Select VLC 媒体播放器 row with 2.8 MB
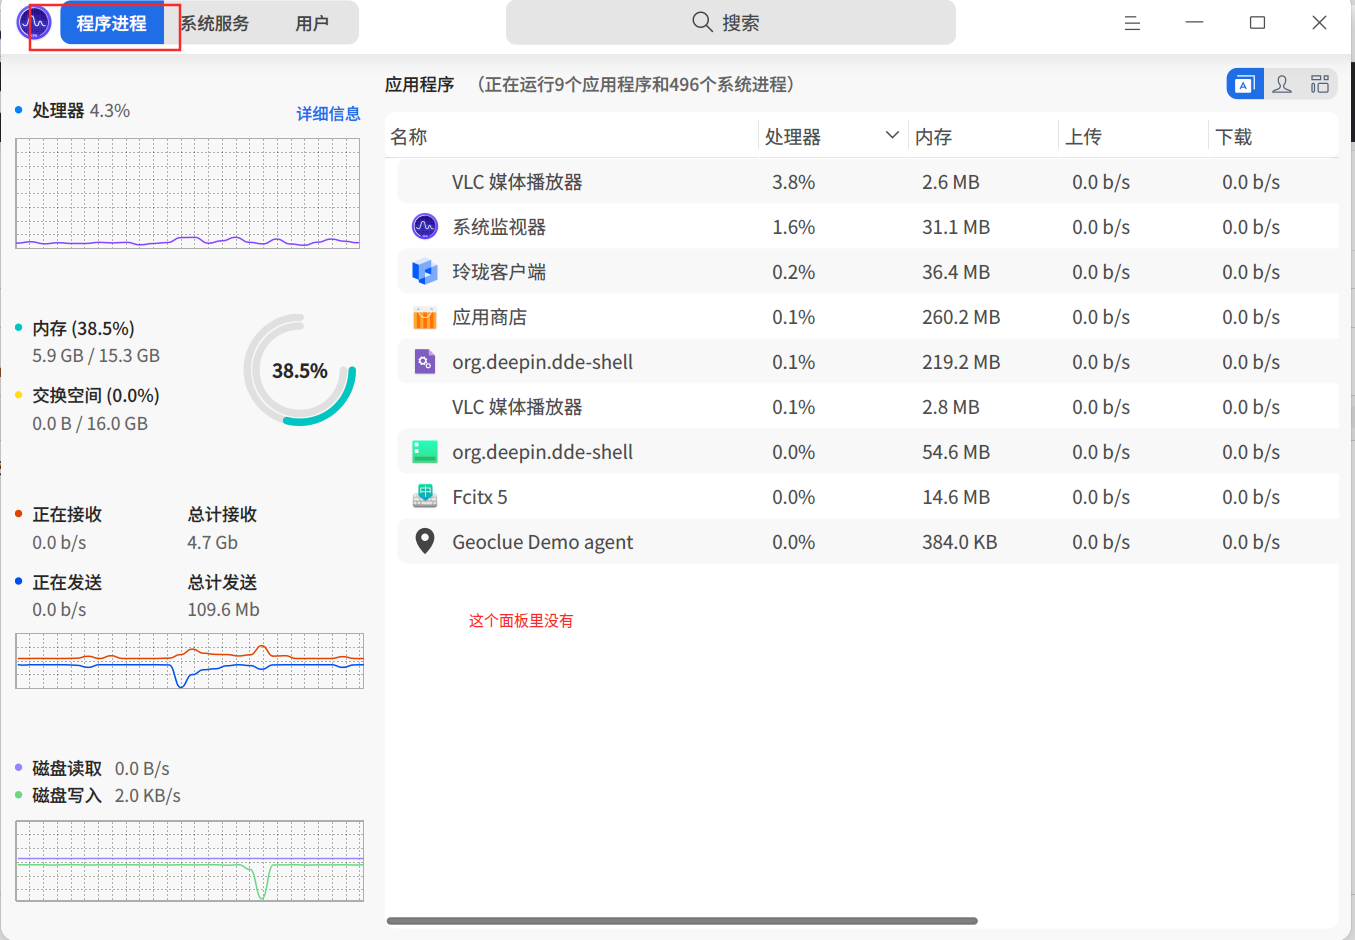1355x940 pixels. pyautogui.click(x=868, y=407)
